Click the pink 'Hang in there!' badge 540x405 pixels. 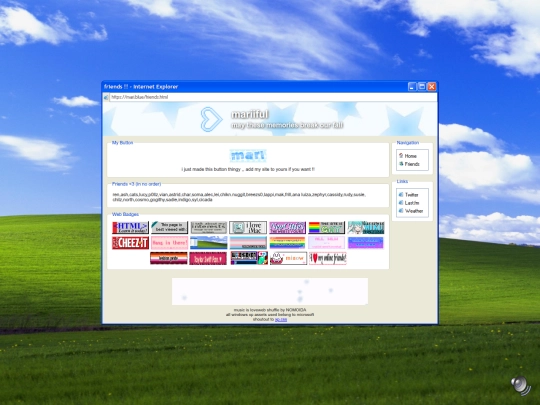(169, 243)
